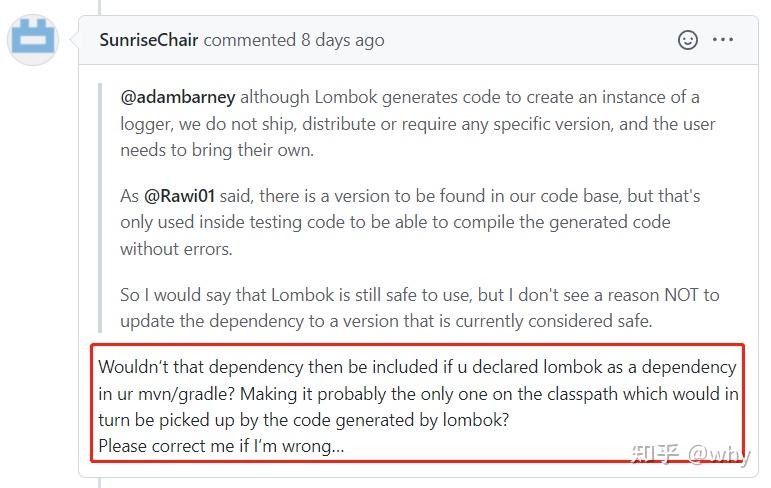
Task: Click the "@why" watermark text
Action: tap(717, 454)
